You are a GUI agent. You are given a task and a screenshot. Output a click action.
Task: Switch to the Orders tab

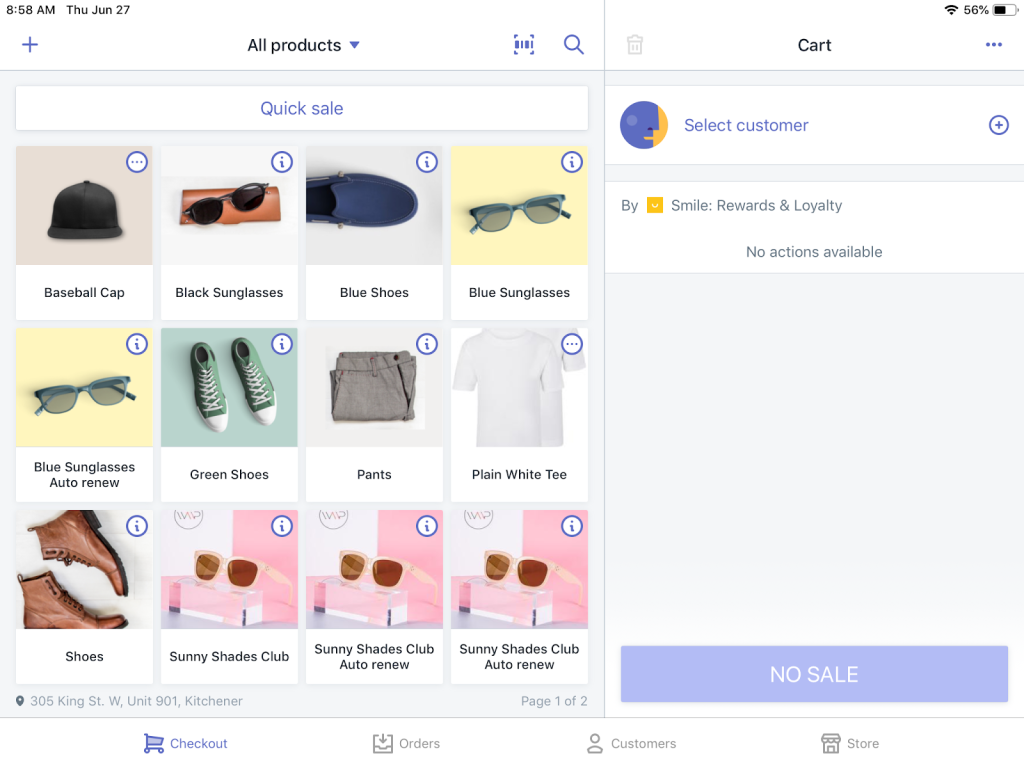pos(406,743)
